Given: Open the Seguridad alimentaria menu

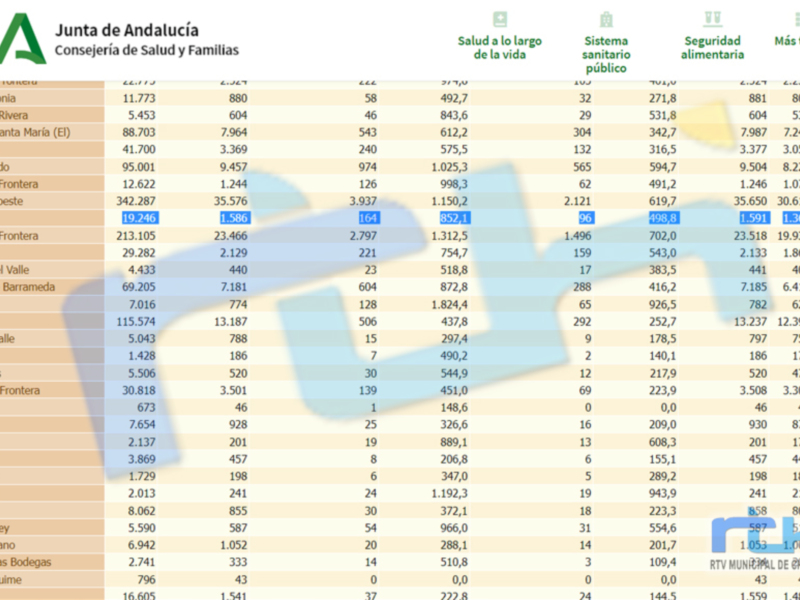Looking at the screenshot, I should click(712, 47).
